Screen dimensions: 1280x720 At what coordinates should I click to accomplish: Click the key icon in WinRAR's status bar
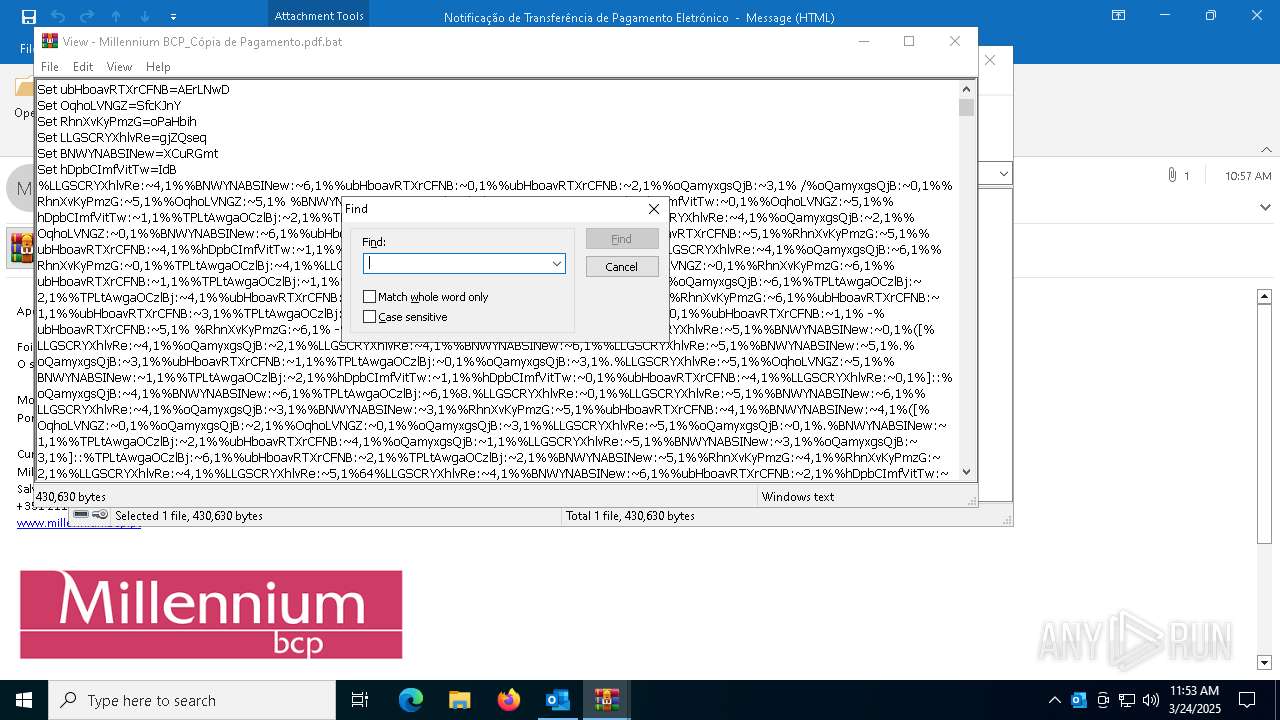point(100,515)
